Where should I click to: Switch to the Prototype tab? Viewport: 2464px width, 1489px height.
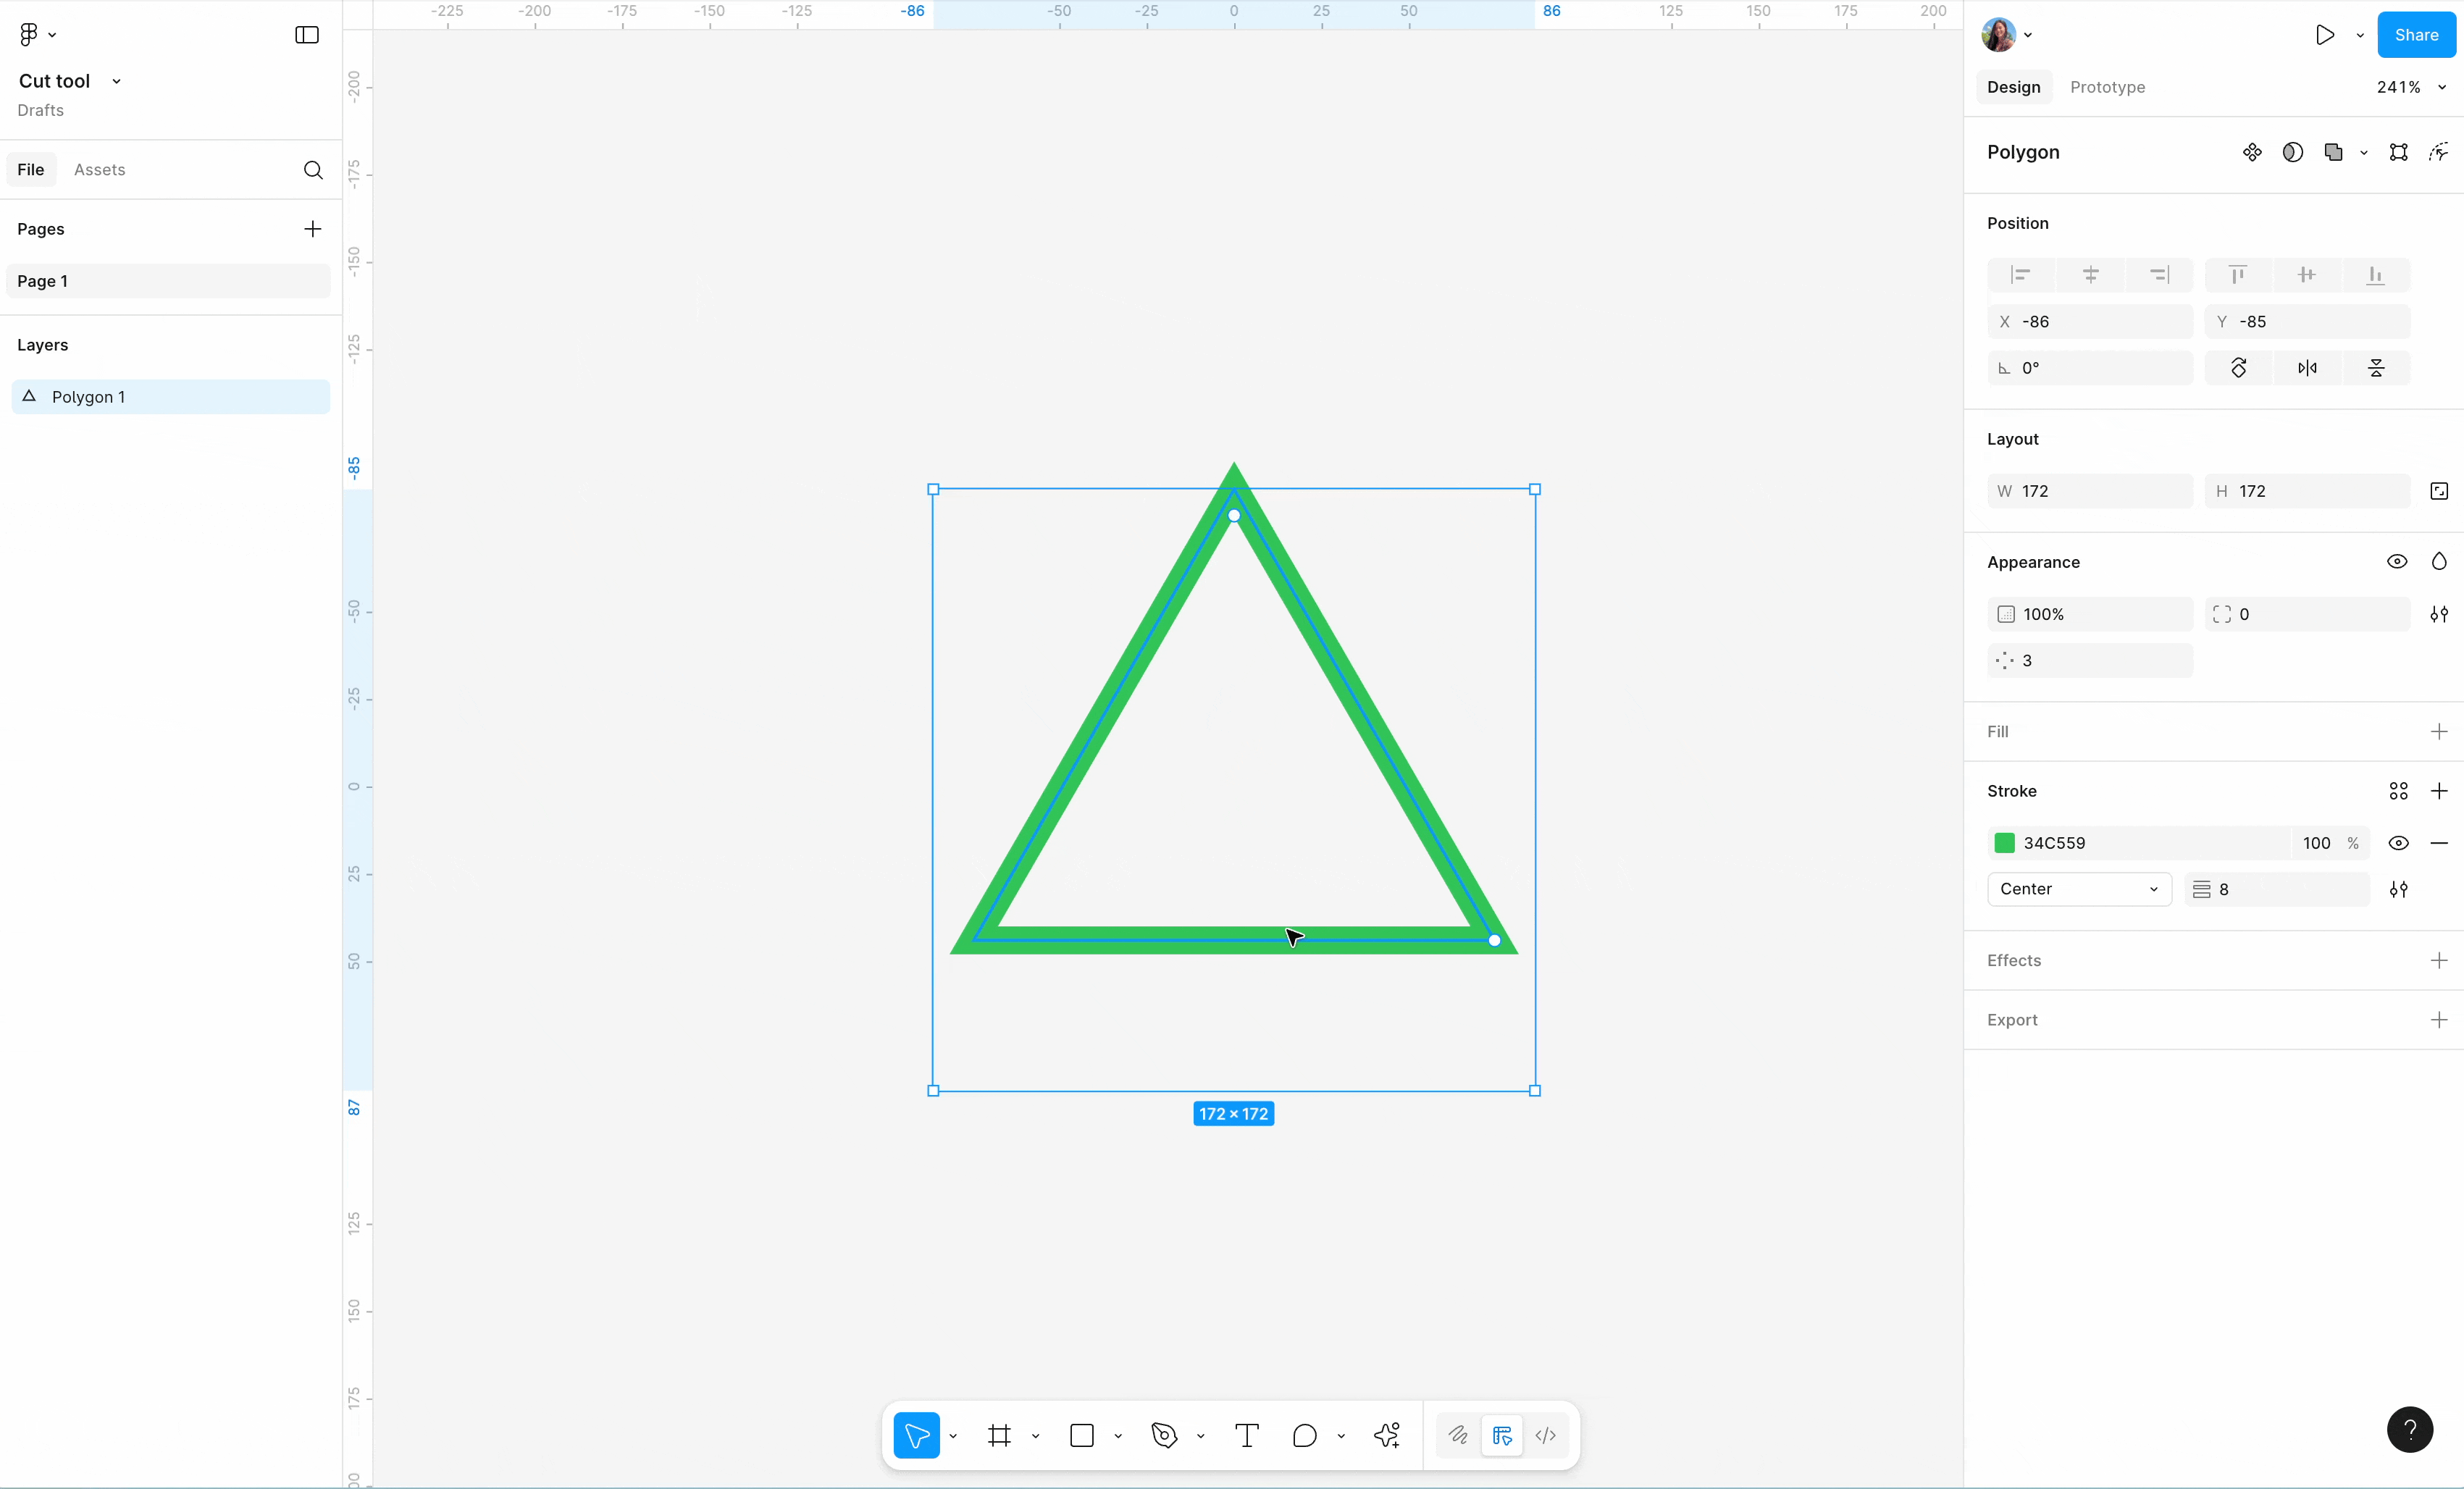[2107, 87]
